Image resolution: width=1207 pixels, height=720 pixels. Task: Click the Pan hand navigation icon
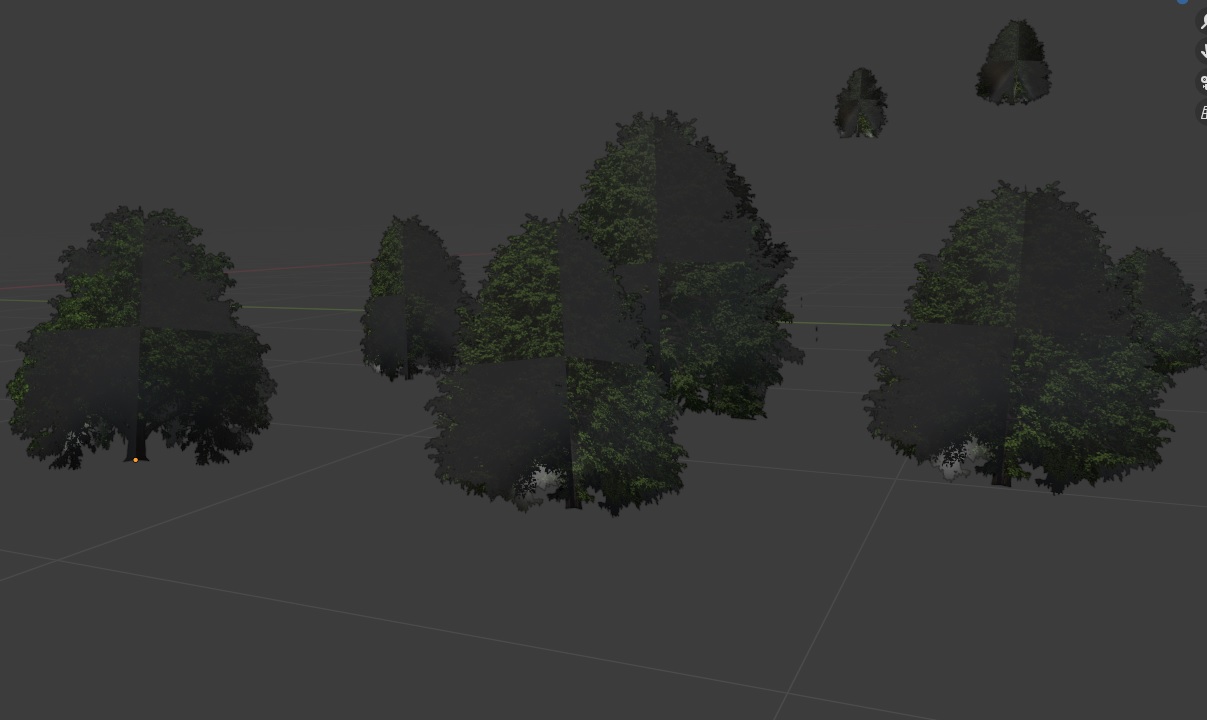coord(1202,52)
